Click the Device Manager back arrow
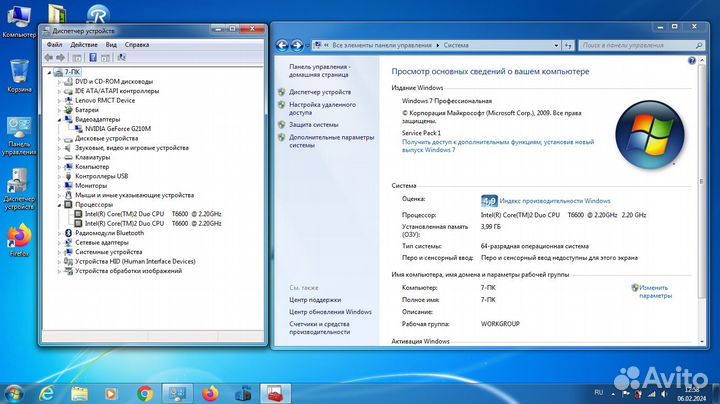This screenshot has width=720, height=404. (48, 57)
